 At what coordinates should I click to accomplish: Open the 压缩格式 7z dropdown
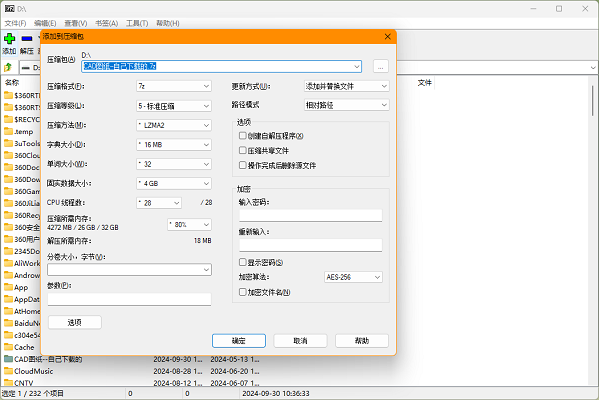(174, 86)
